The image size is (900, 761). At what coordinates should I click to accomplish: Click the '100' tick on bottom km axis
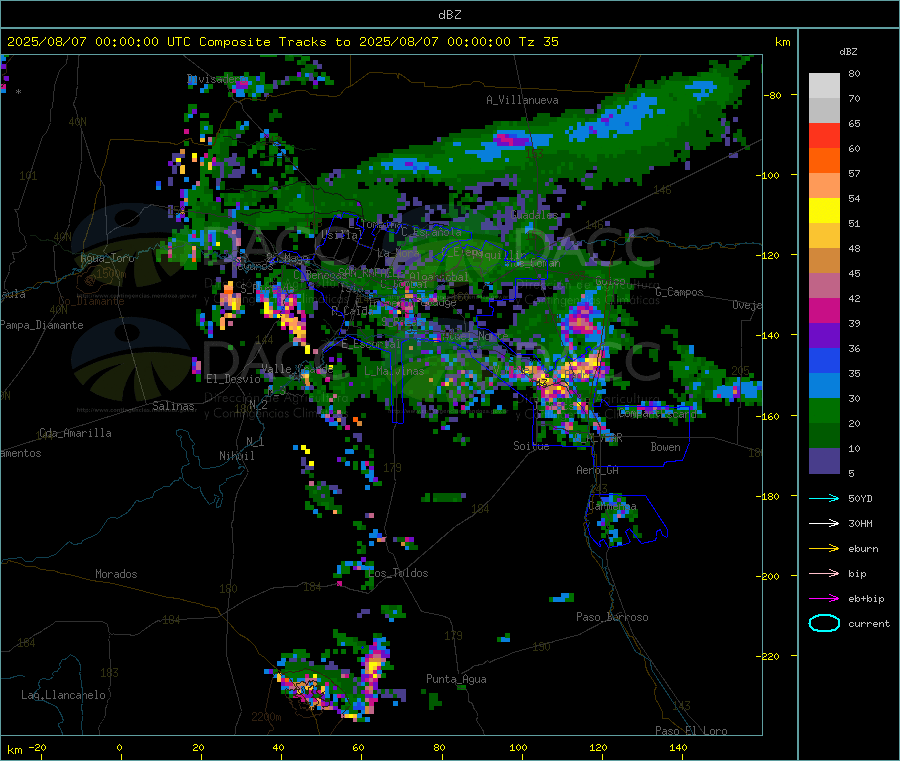click(518, 747)
